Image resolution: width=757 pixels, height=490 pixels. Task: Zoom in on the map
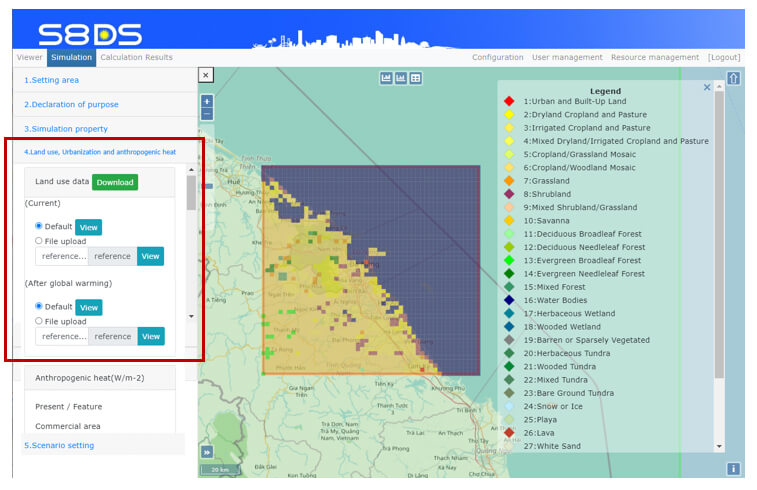(x=207, y=101)
